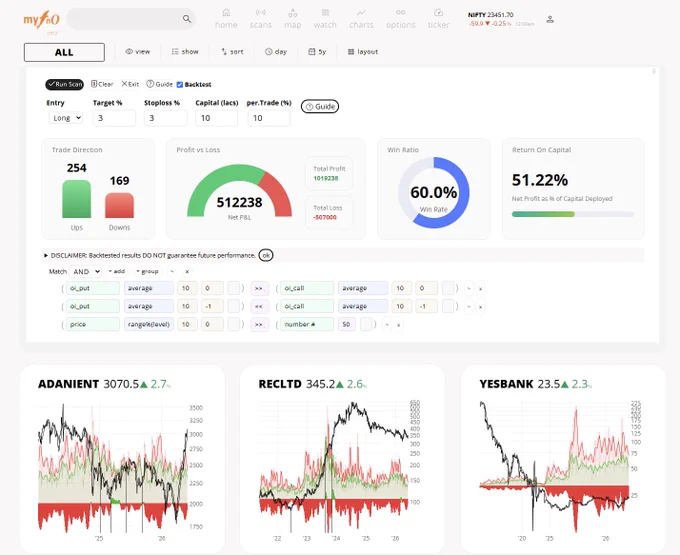680x555 pixels.
Task: Toggle the price row's tilde icon
Action: click(386, 325)
